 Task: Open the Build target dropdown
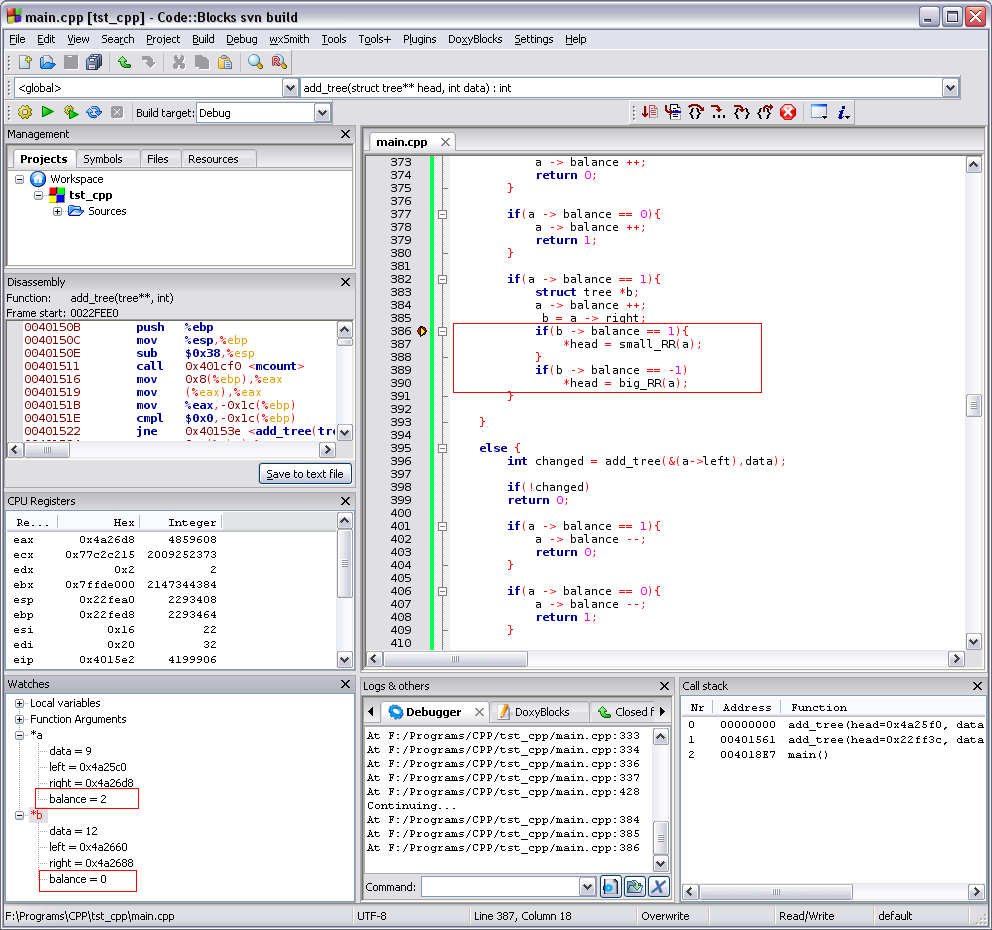click(x=322, y=113)
